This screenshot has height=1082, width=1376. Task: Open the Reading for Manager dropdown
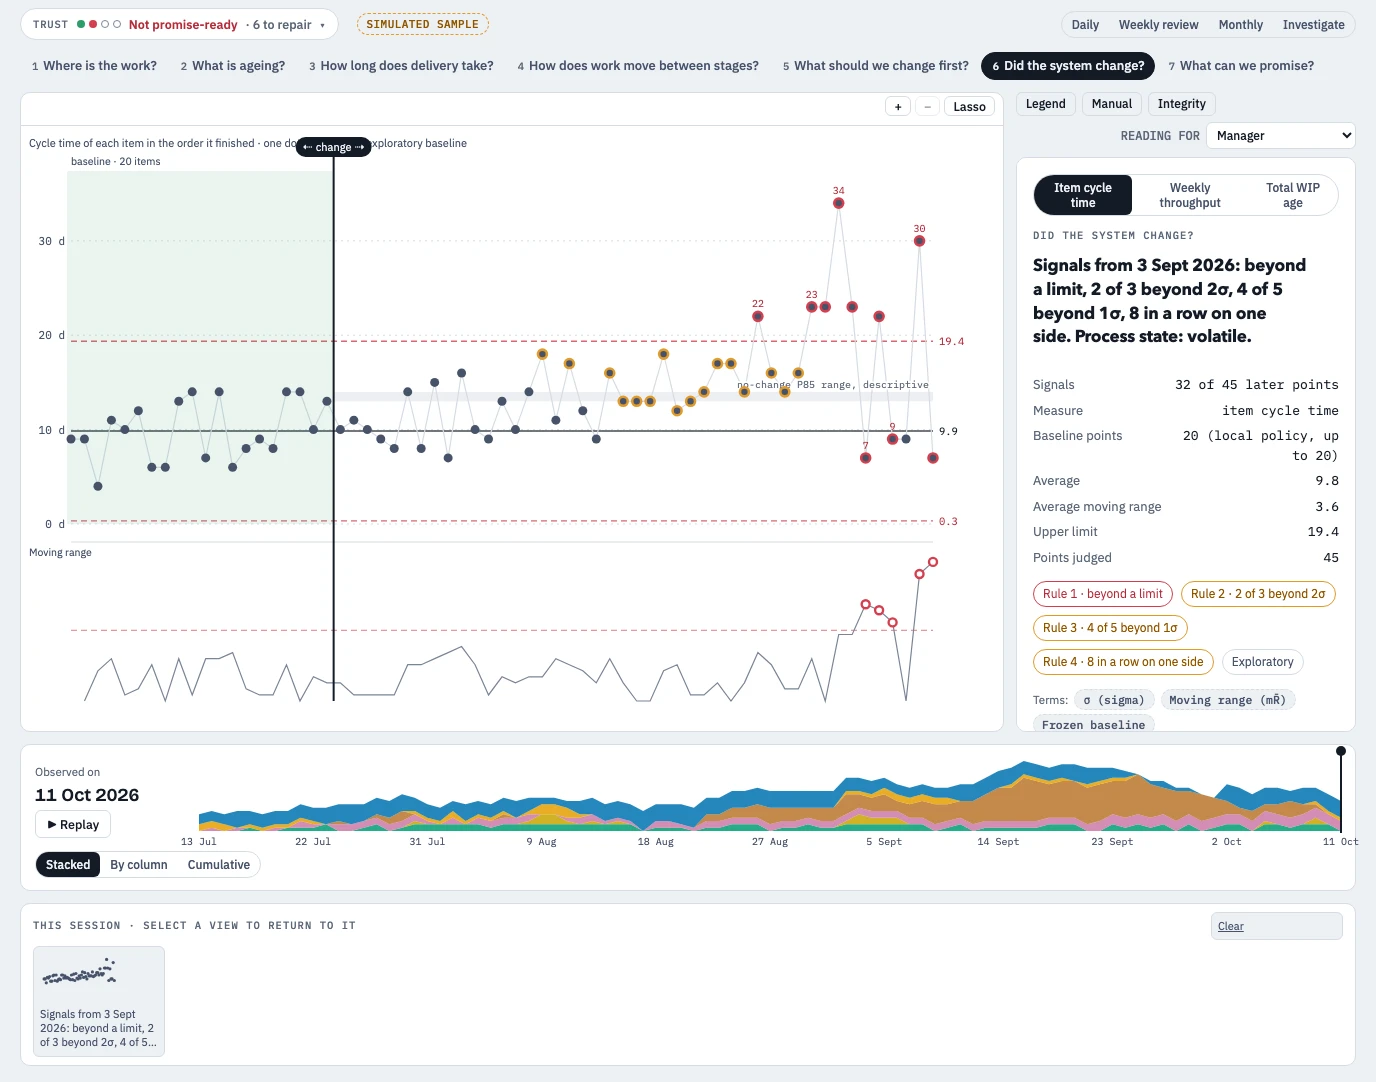point(1281,135)
